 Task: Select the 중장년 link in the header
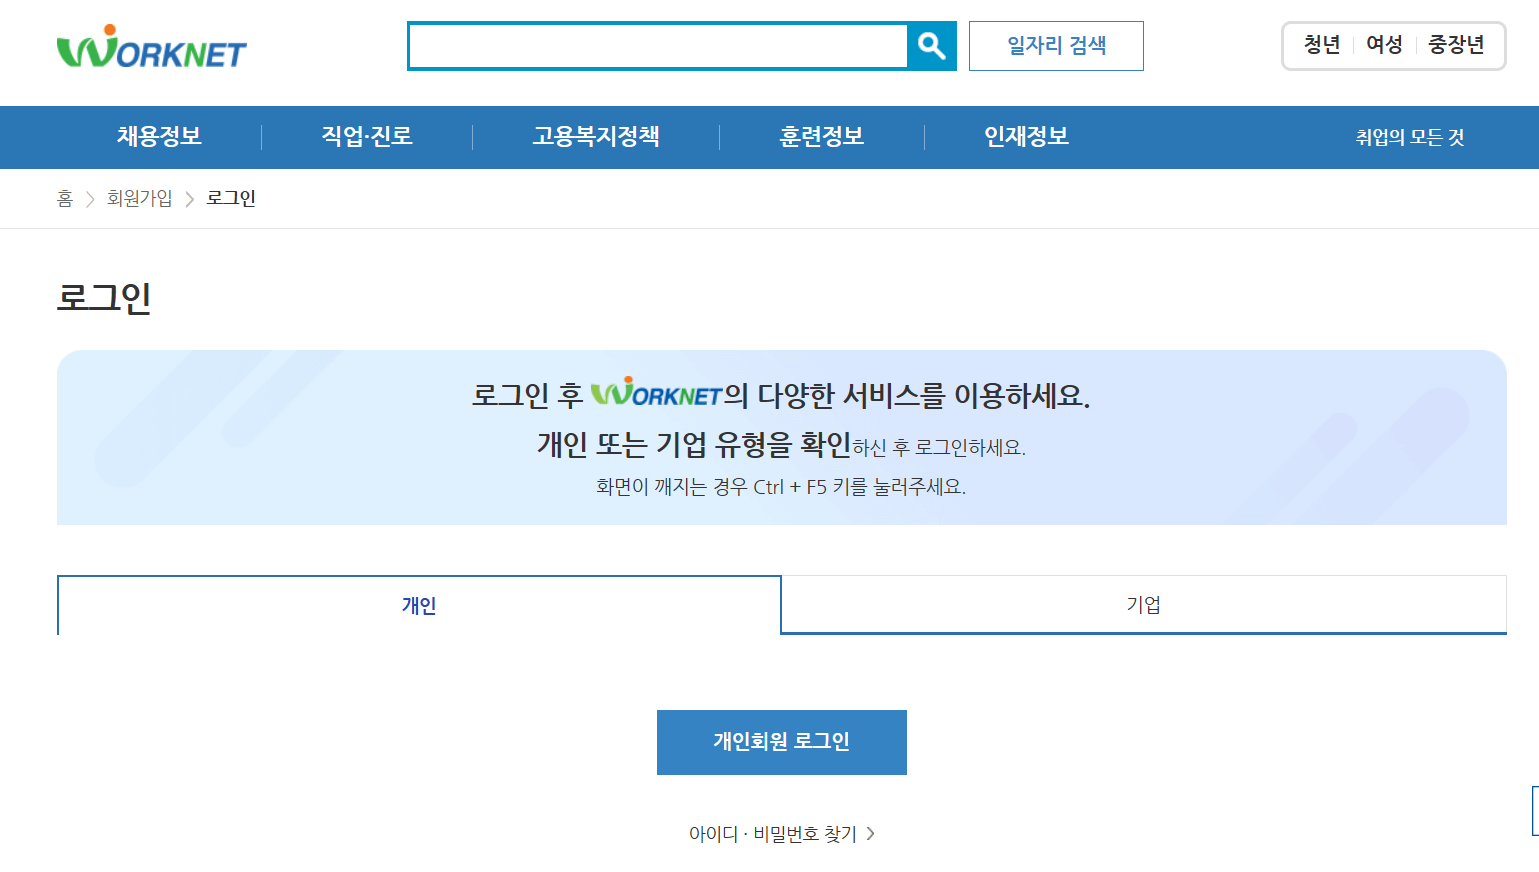click(x=1458, y=45)
